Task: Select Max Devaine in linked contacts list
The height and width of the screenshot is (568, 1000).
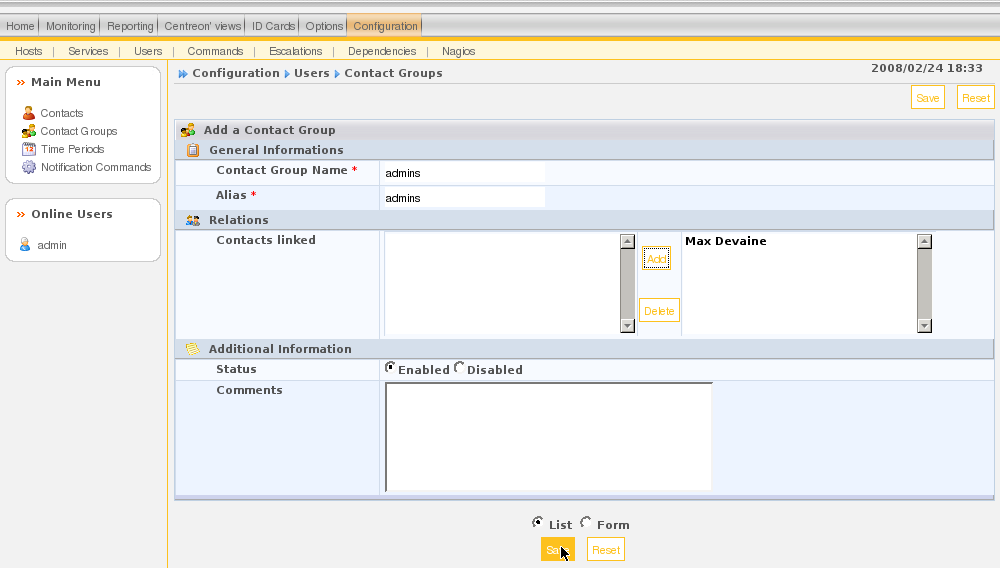Action: (x=725, y=241)
